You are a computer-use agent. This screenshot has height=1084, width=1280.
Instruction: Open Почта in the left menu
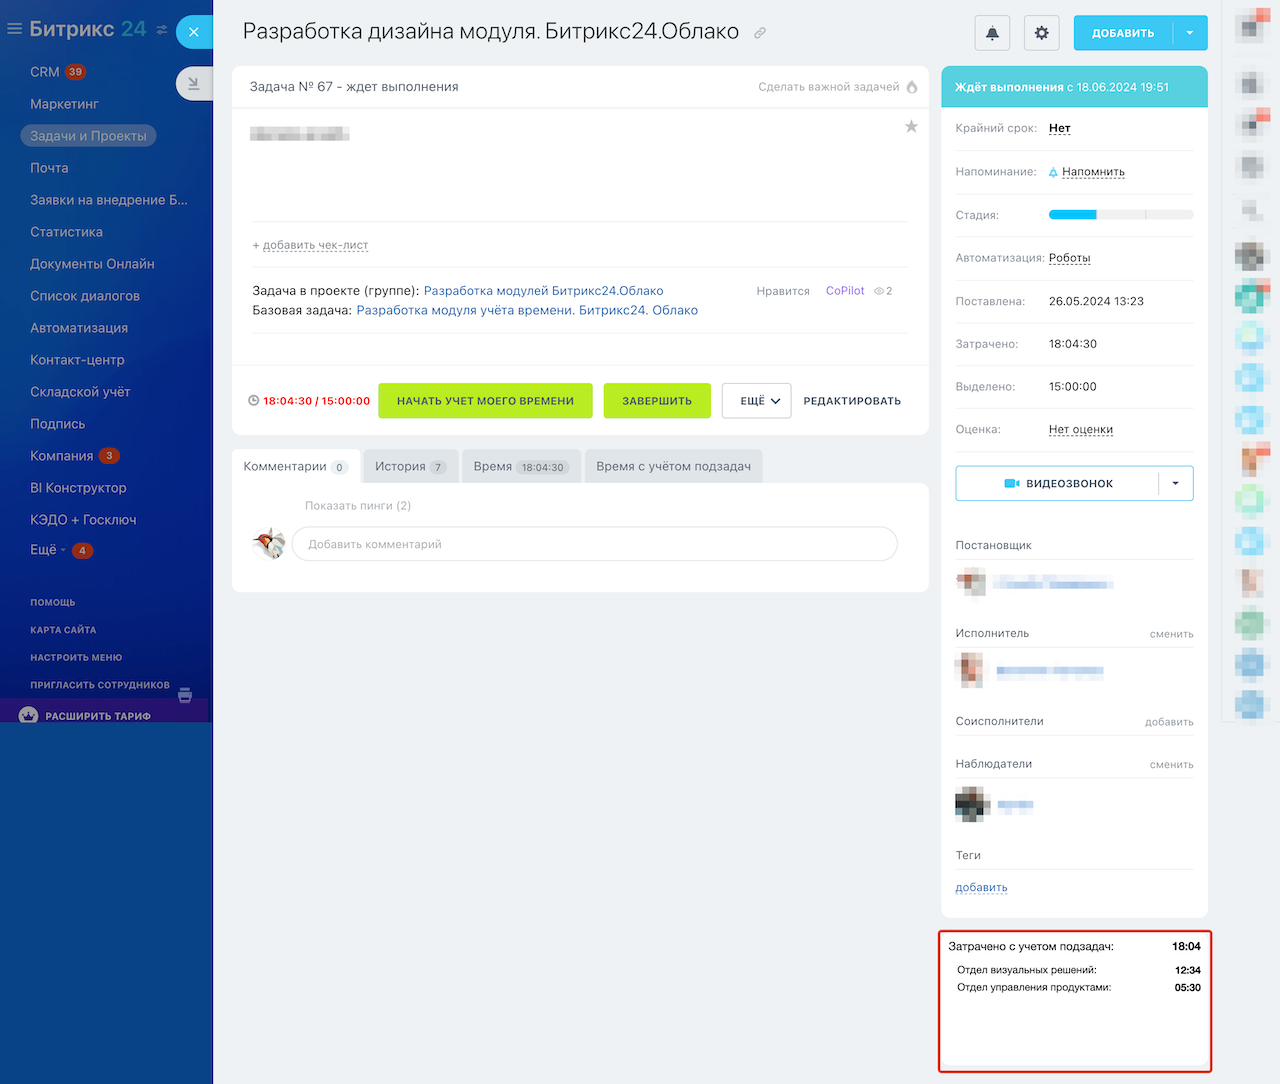49,168
